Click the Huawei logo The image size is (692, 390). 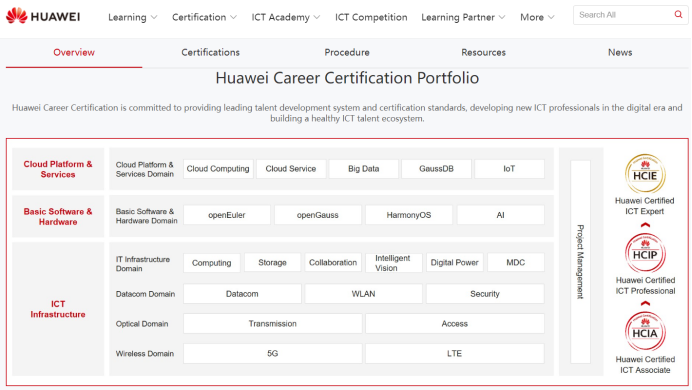click(43, 16)
